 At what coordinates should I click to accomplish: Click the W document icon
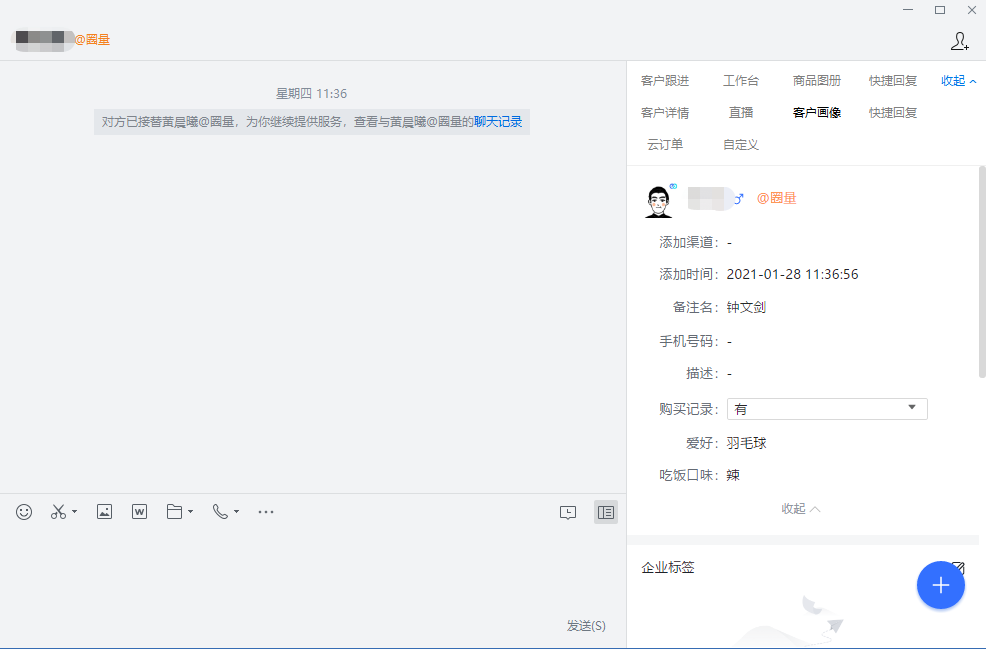coord(140,512)
